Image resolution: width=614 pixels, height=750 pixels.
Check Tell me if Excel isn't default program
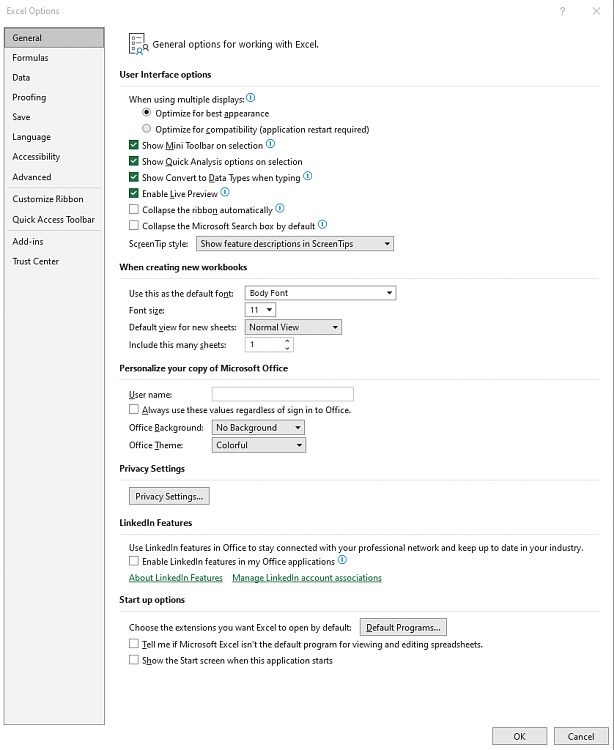(134, 644)
